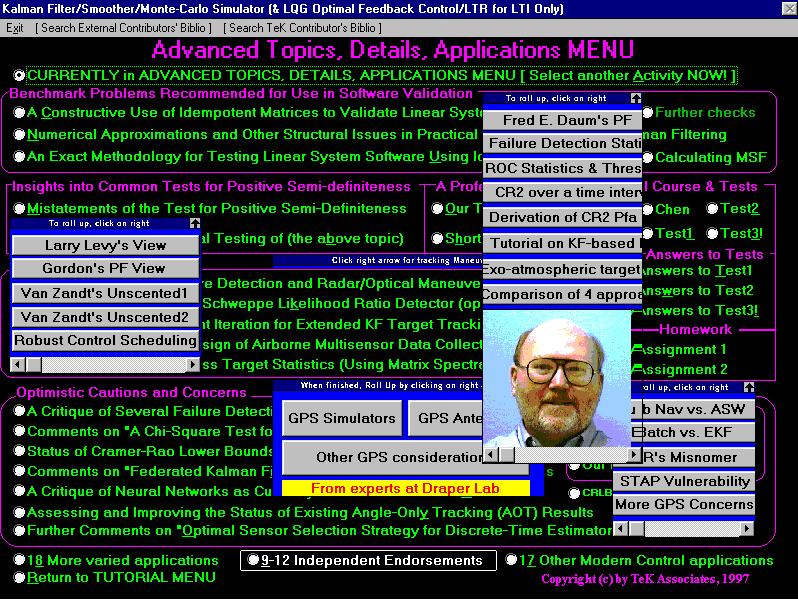Open Gordon's PF View button
Viewport: 798px width, 600px height.
(105, 268)
